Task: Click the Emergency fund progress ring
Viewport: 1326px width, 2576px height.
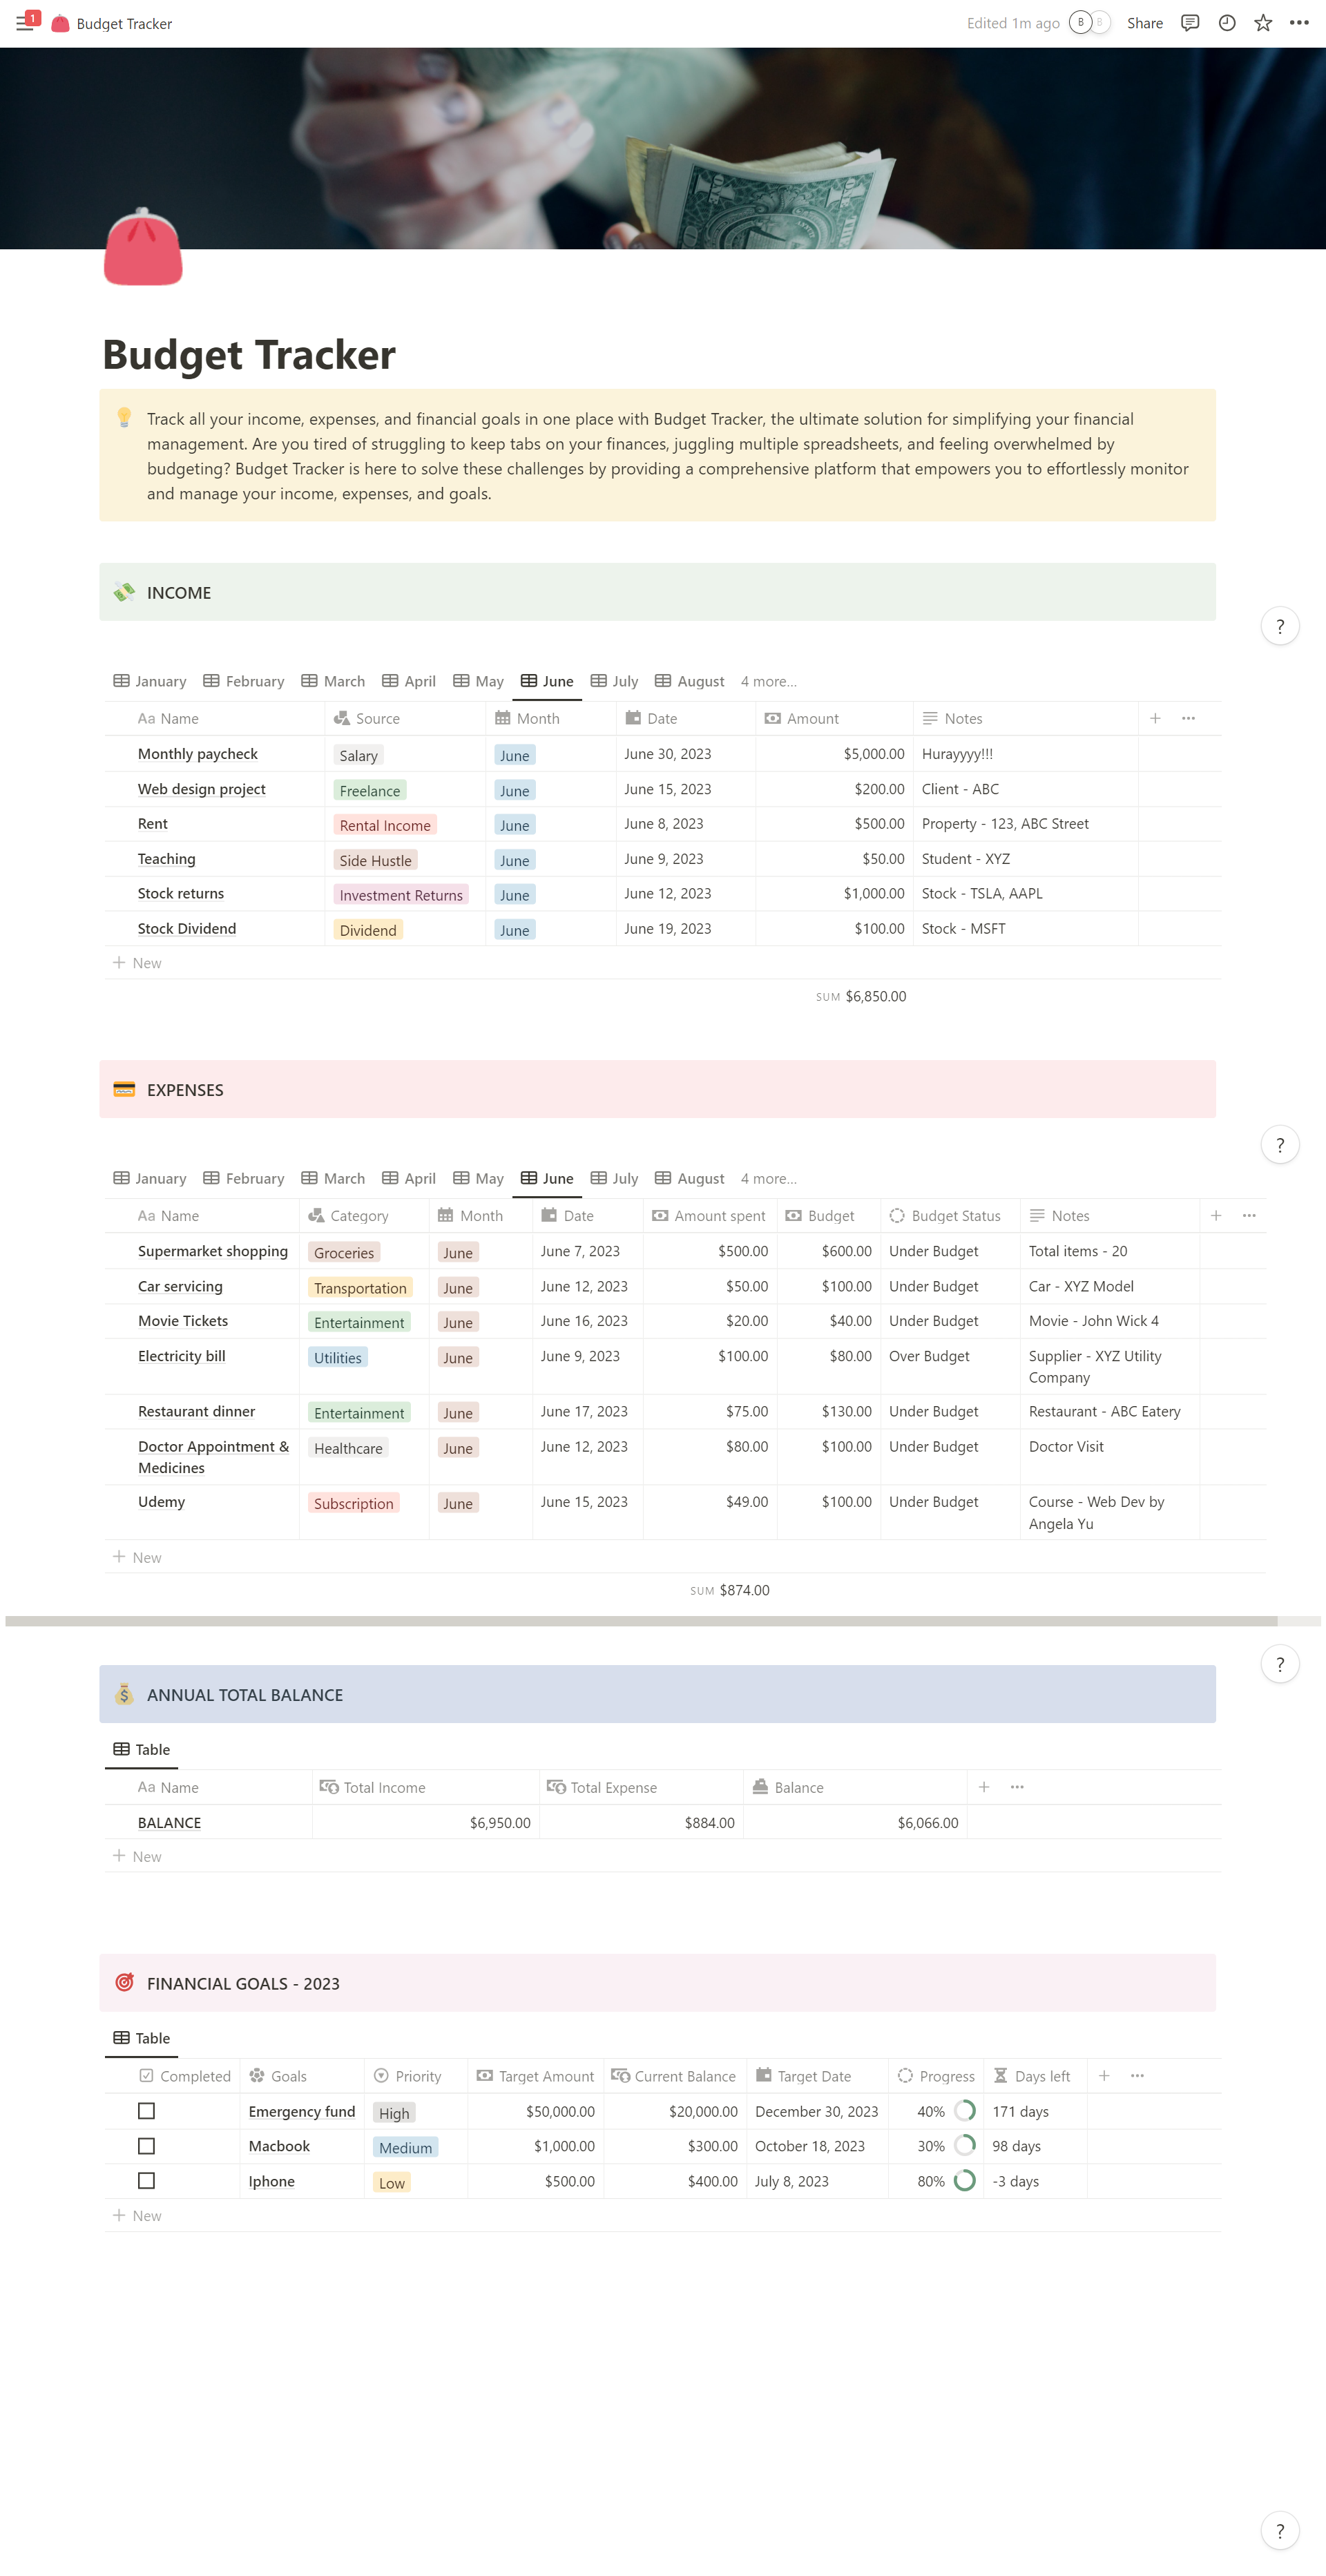Action: (x=964, y=2110)
